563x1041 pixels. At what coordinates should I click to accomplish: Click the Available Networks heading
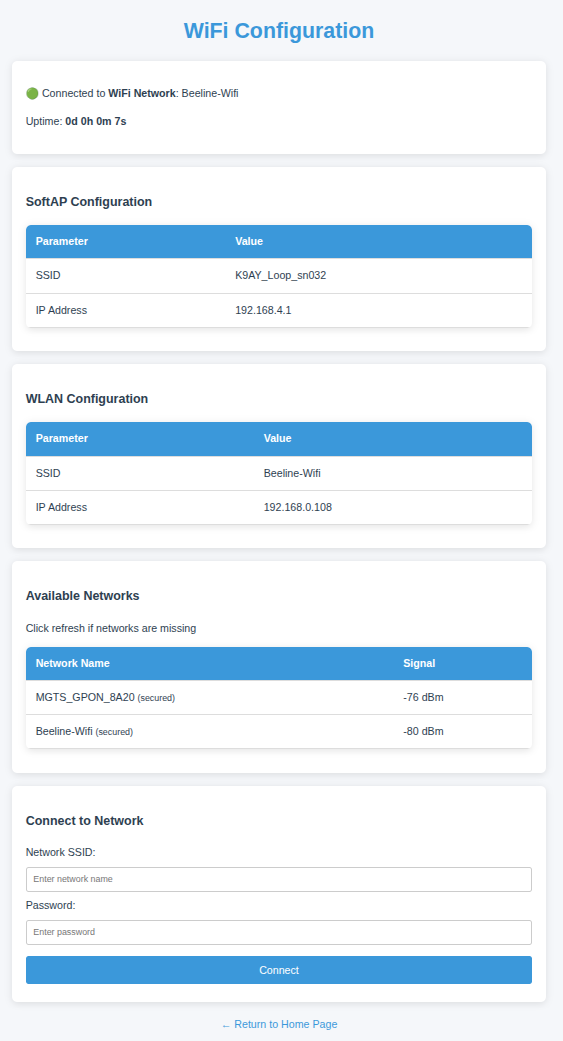pyautogui.click(x=82, y=596)
